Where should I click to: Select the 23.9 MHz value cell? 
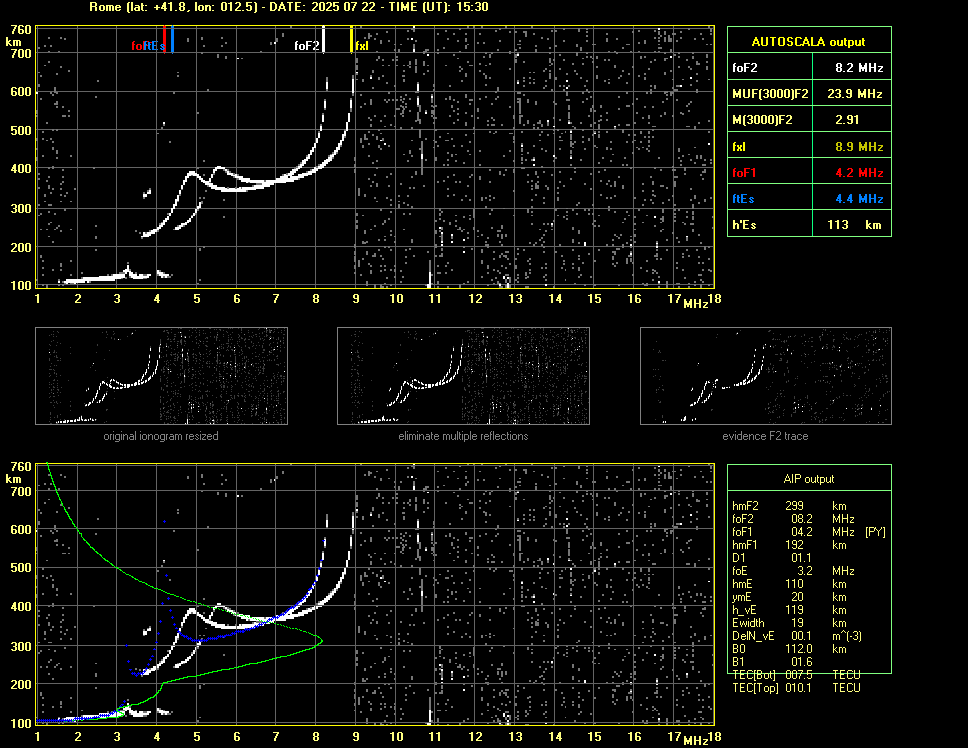coord(852,93)
